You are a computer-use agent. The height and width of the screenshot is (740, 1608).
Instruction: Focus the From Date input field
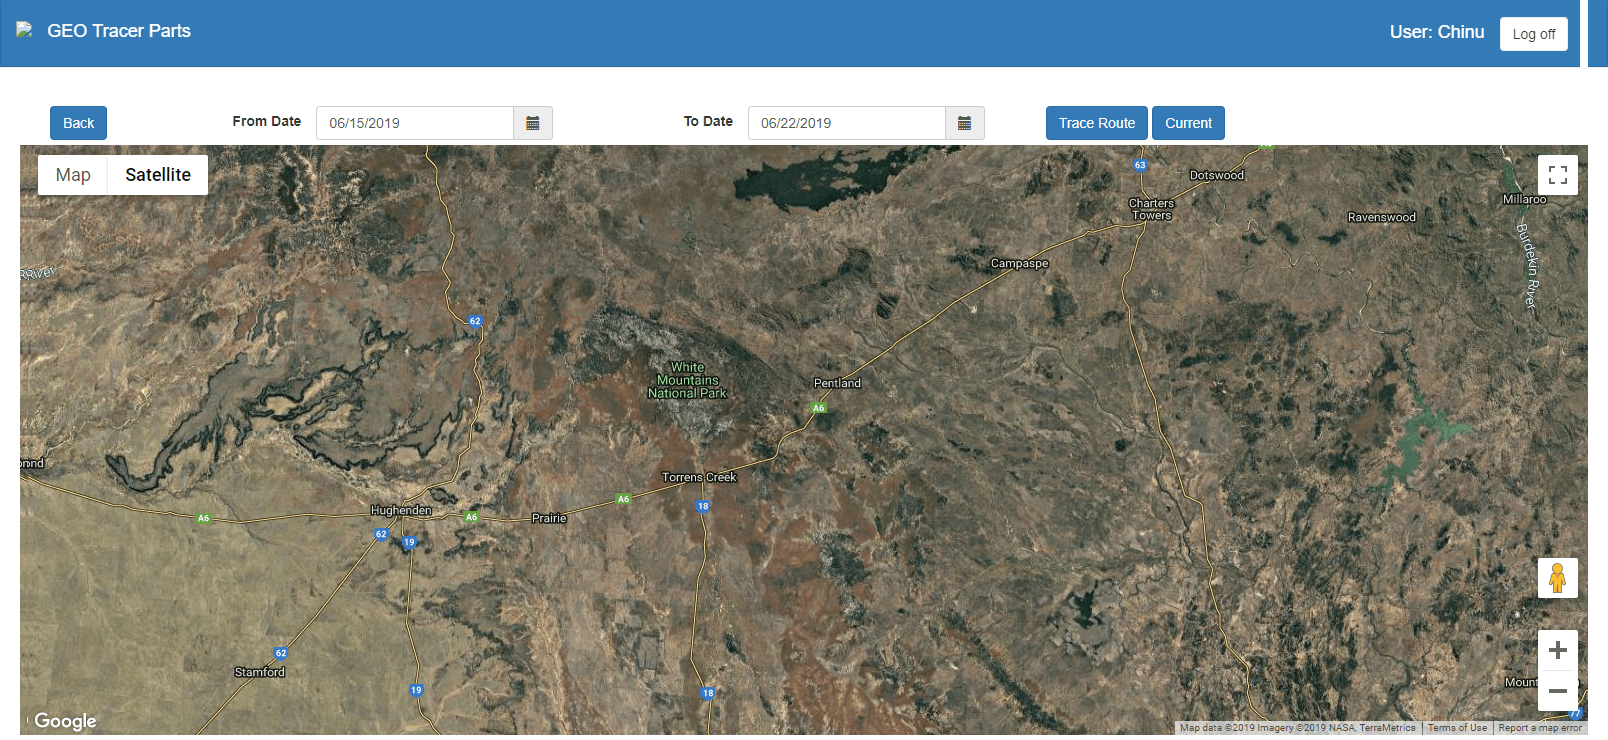pos(415,123)
